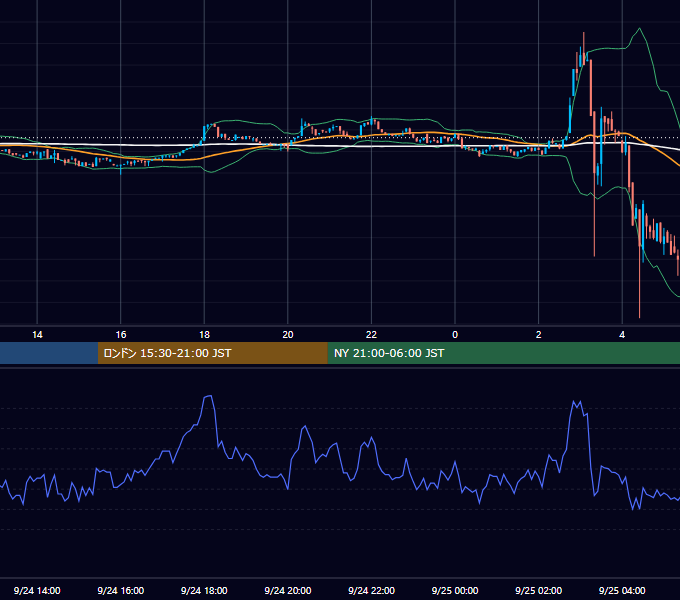Click the ロンドン 15:30-21:00 JST session bar
The image size is (680, 600).
tap(212, 353)
